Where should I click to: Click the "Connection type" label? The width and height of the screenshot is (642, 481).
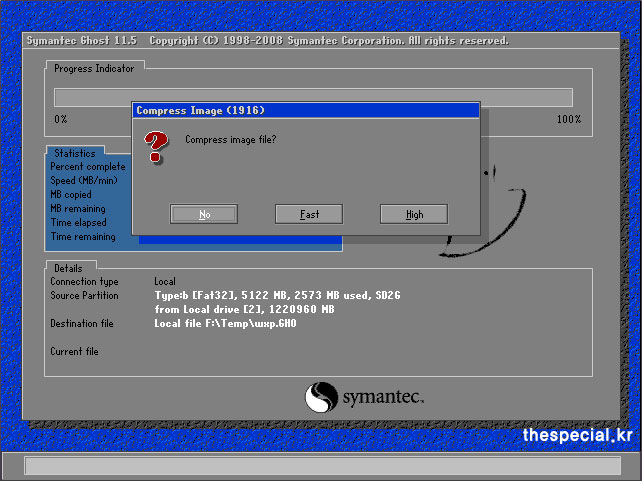click(84, 282)
